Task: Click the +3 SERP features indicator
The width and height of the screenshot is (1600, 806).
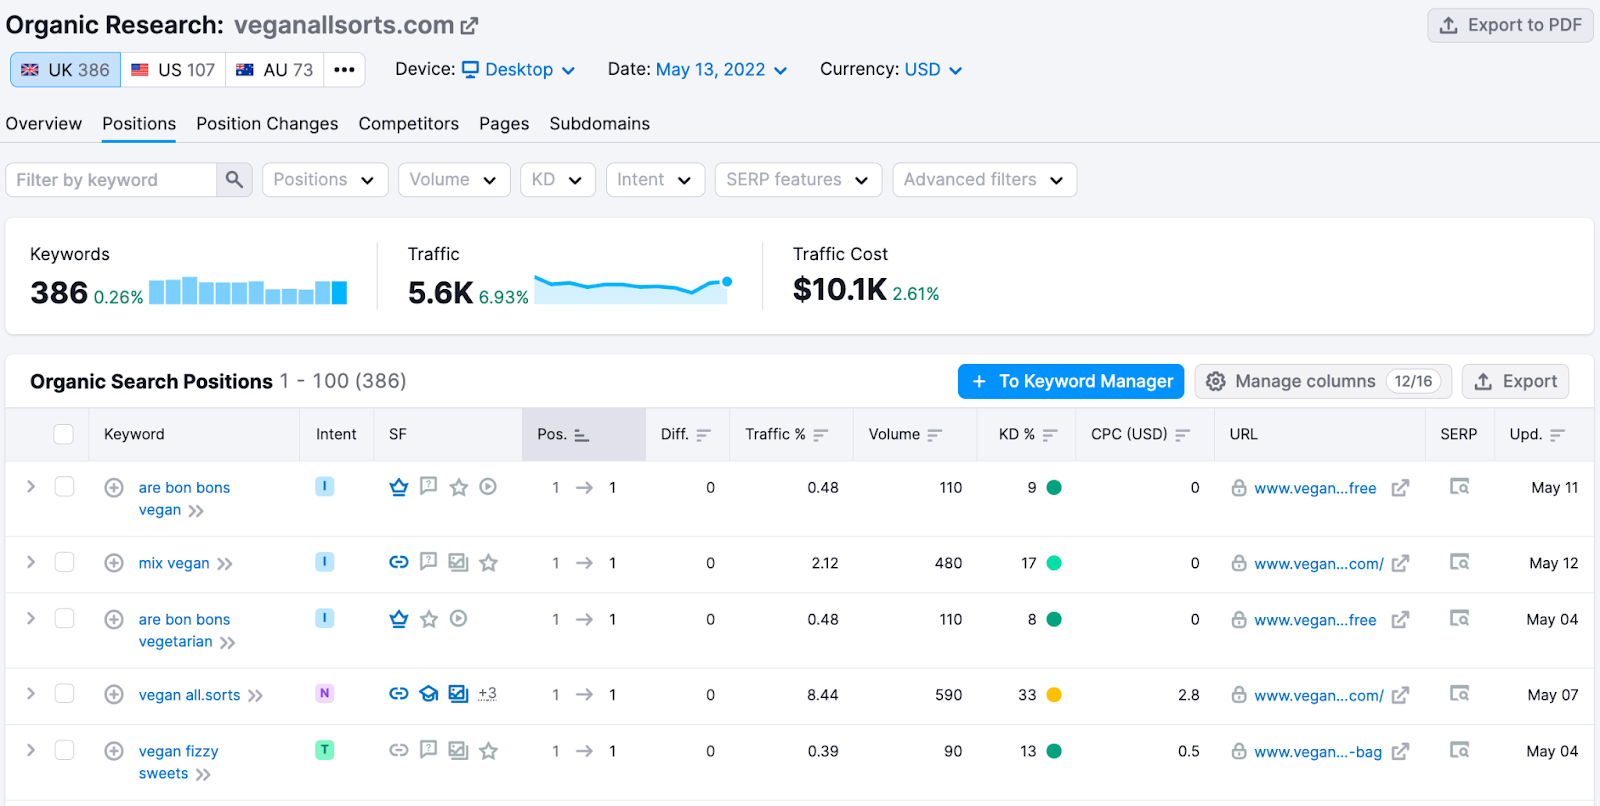Action: pos(487,694)
